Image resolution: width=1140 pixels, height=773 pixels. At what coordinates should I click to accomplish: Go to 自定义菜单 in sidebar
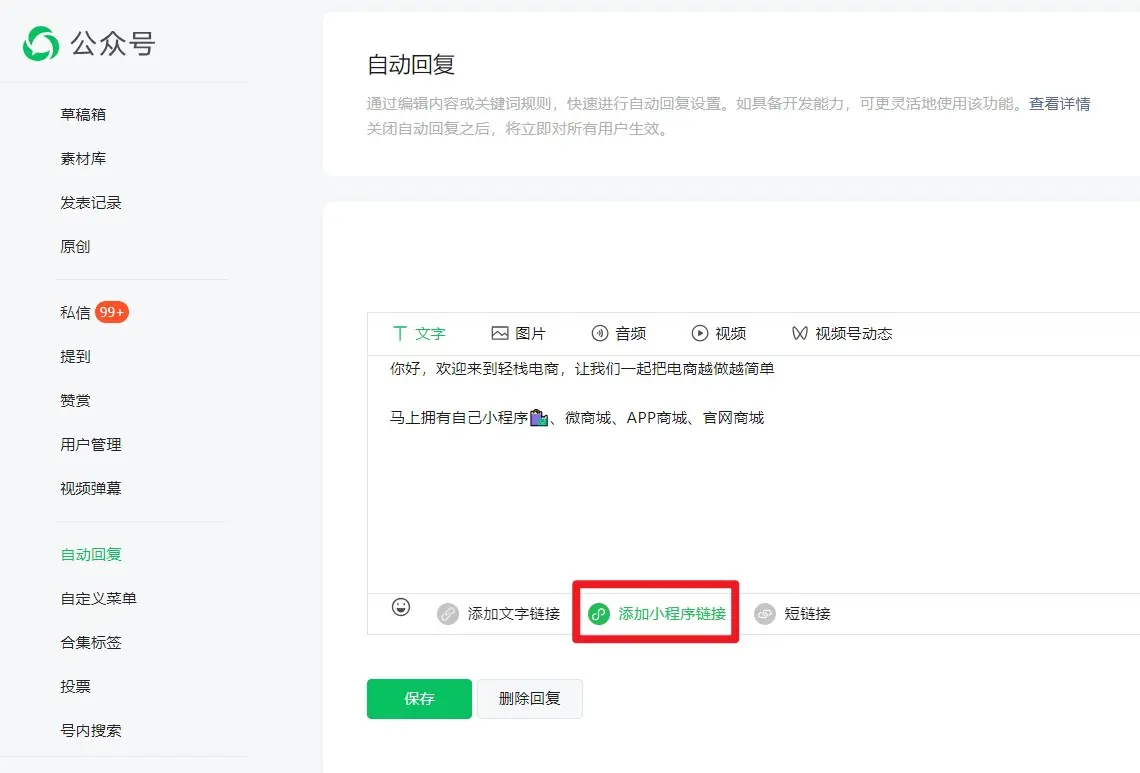[98, 598]
